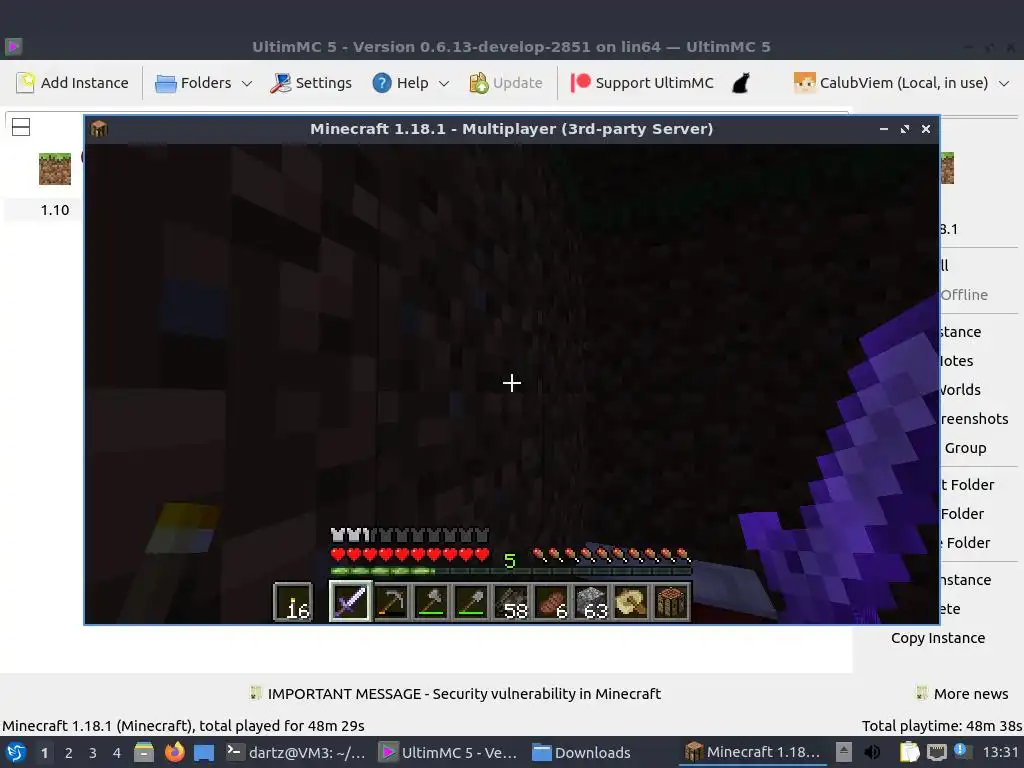Switch to the UltimMC 5 taskbar entry

click(x=449, y=752)
